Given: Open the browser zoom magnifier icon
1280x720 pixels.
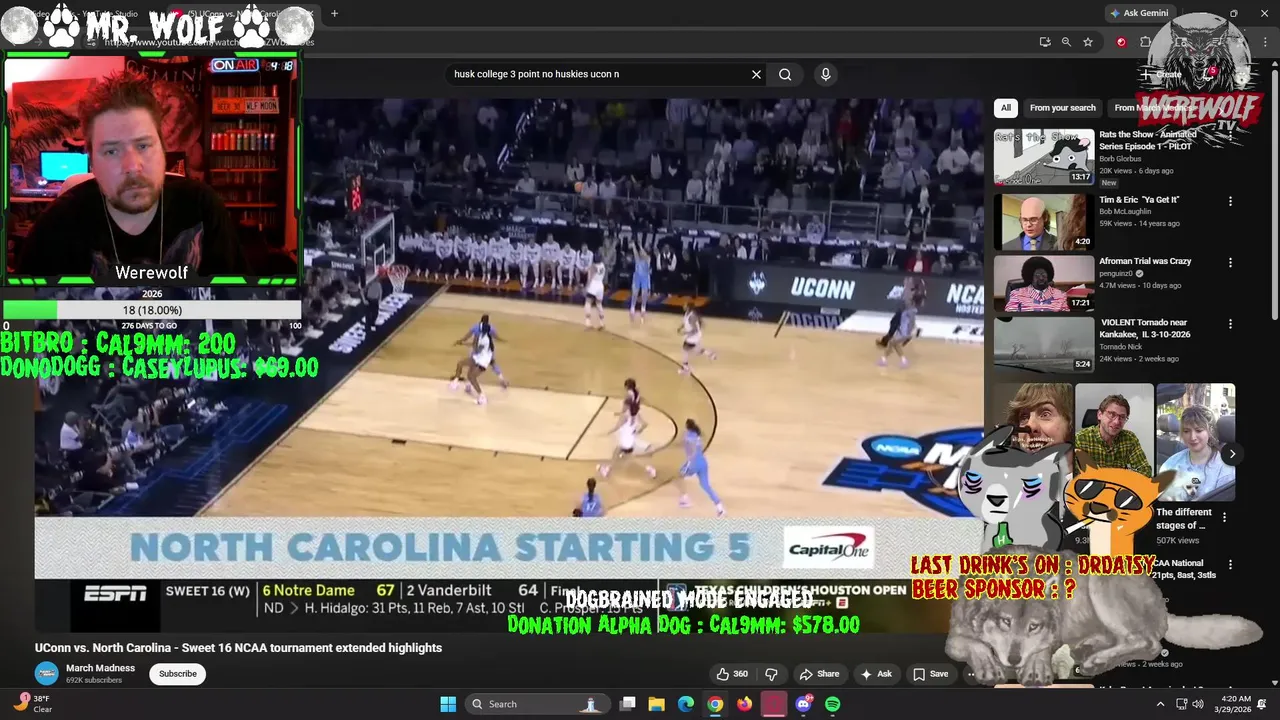Looking at the screenshot, I should coord(1066,42).
